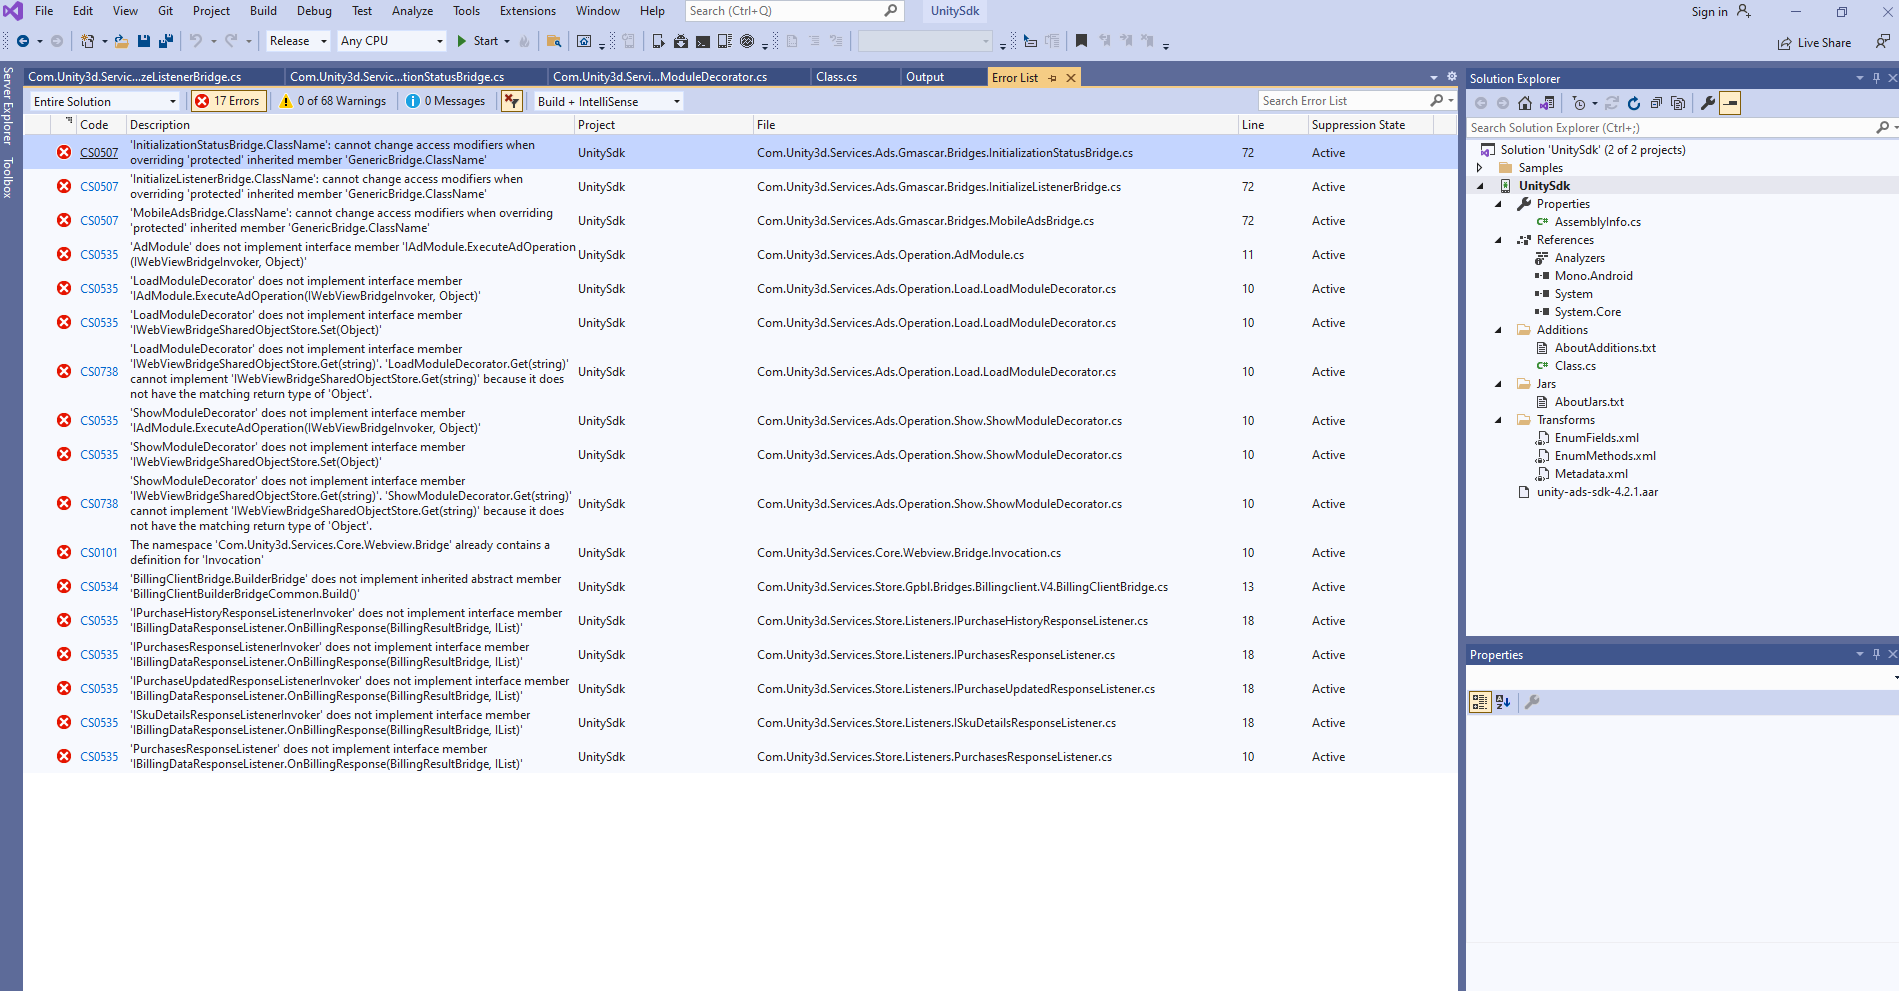Click the Navigate Backward arrow icon
The width and height of the screenshot is (1899, 991).
click(x=22, y=41)
